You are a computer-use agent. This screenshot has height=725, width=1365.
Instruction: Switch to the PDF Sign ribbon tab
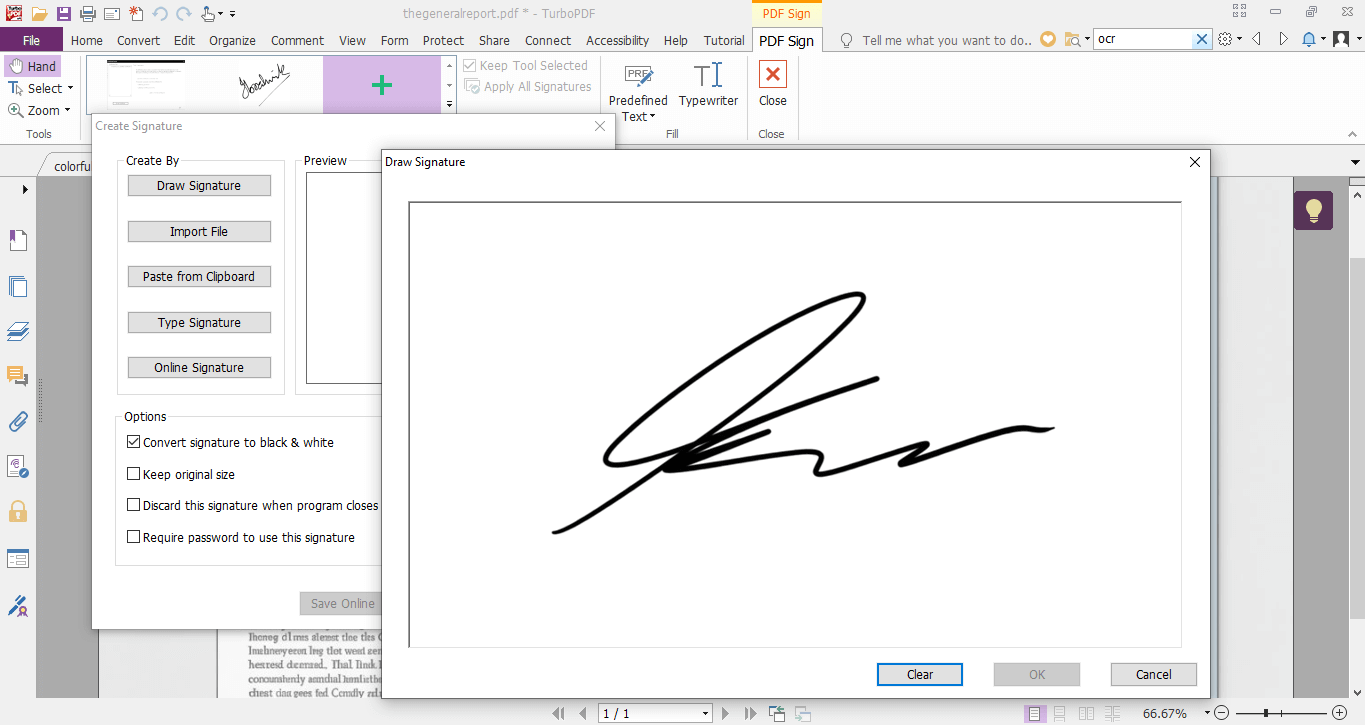(x=786, y=41)
